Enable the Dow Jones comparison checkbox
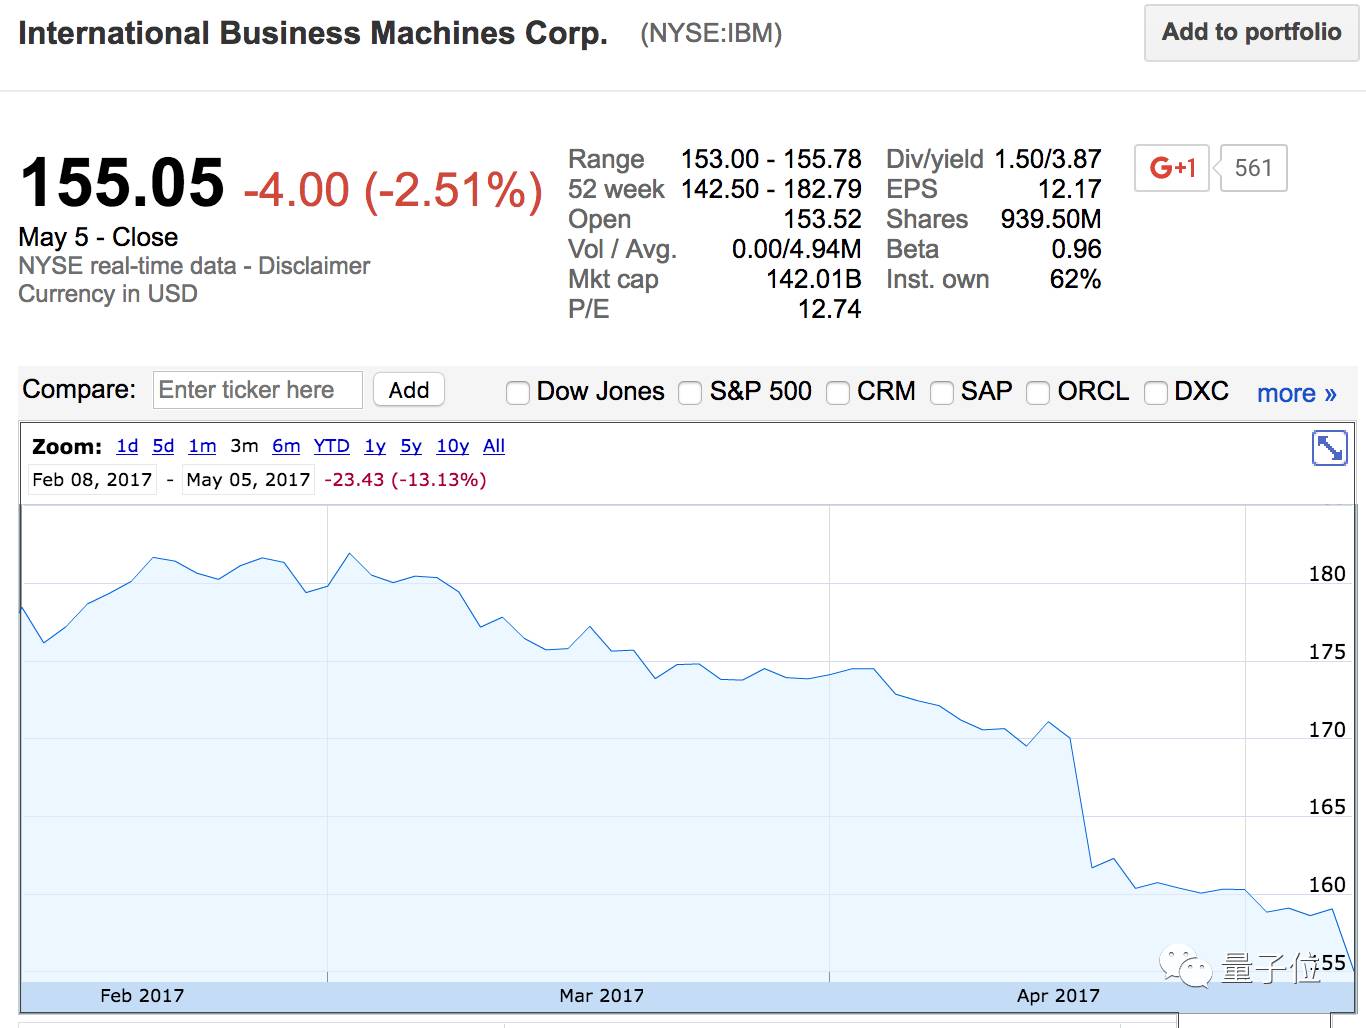1366x1028 pixels. point(518,393)
